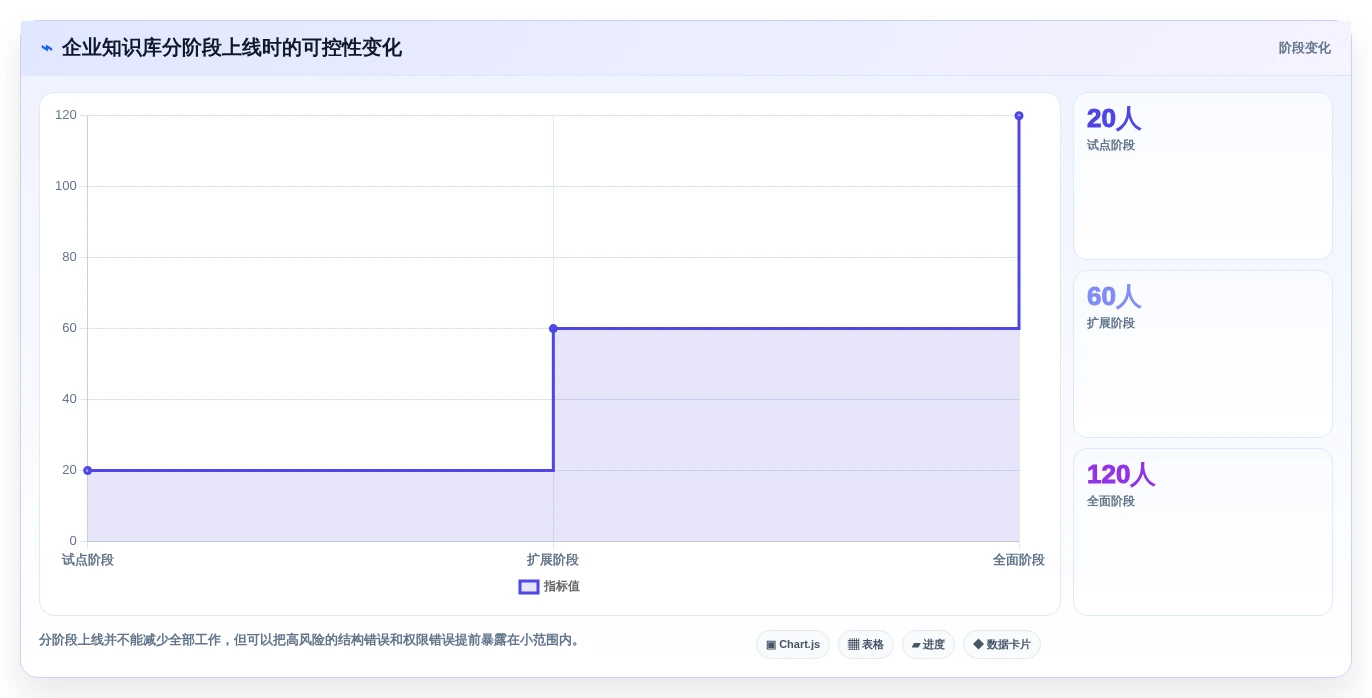Select the 数据卡片 tag chip
This screenshot has width=1372, height=698.
point(1002,645)
